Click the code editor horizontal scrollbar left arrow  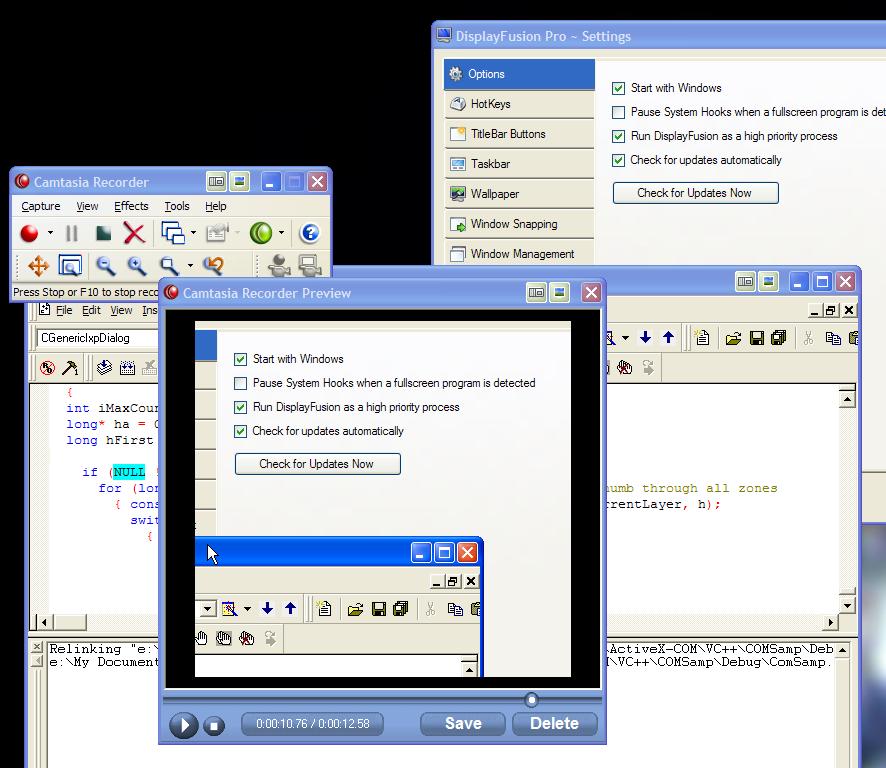click(45, 622)
